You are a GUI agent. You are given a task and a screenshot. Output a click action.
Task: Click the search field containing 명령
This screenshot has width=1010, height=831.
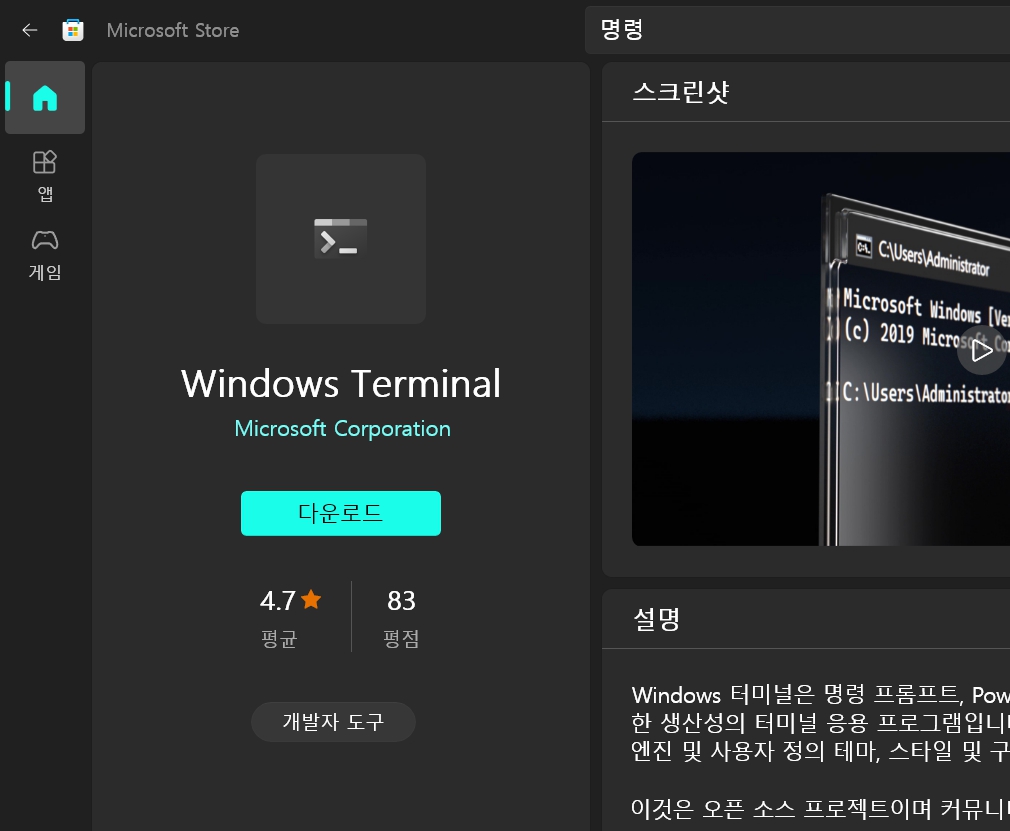point(797,30)
